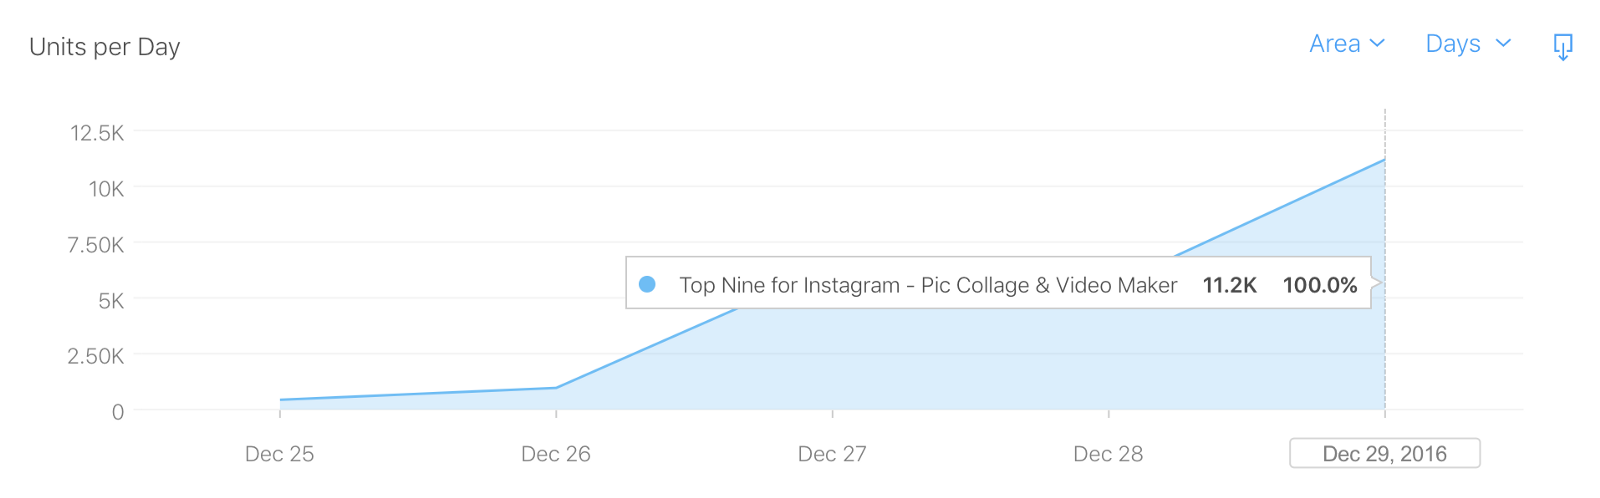The image size is (1600, 498).
Task: Click the download chart export icon
Action: 1562,46
